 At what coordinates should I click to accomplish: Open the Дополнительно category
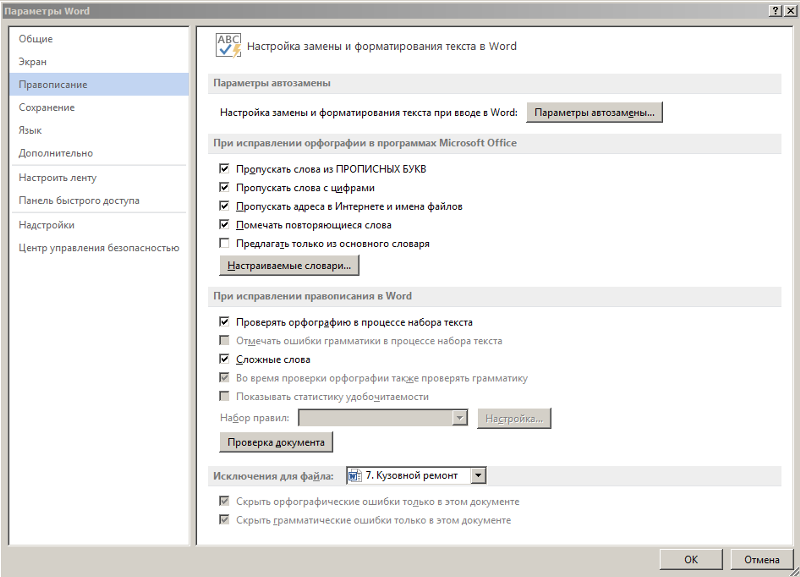click(x=99, y=153)
